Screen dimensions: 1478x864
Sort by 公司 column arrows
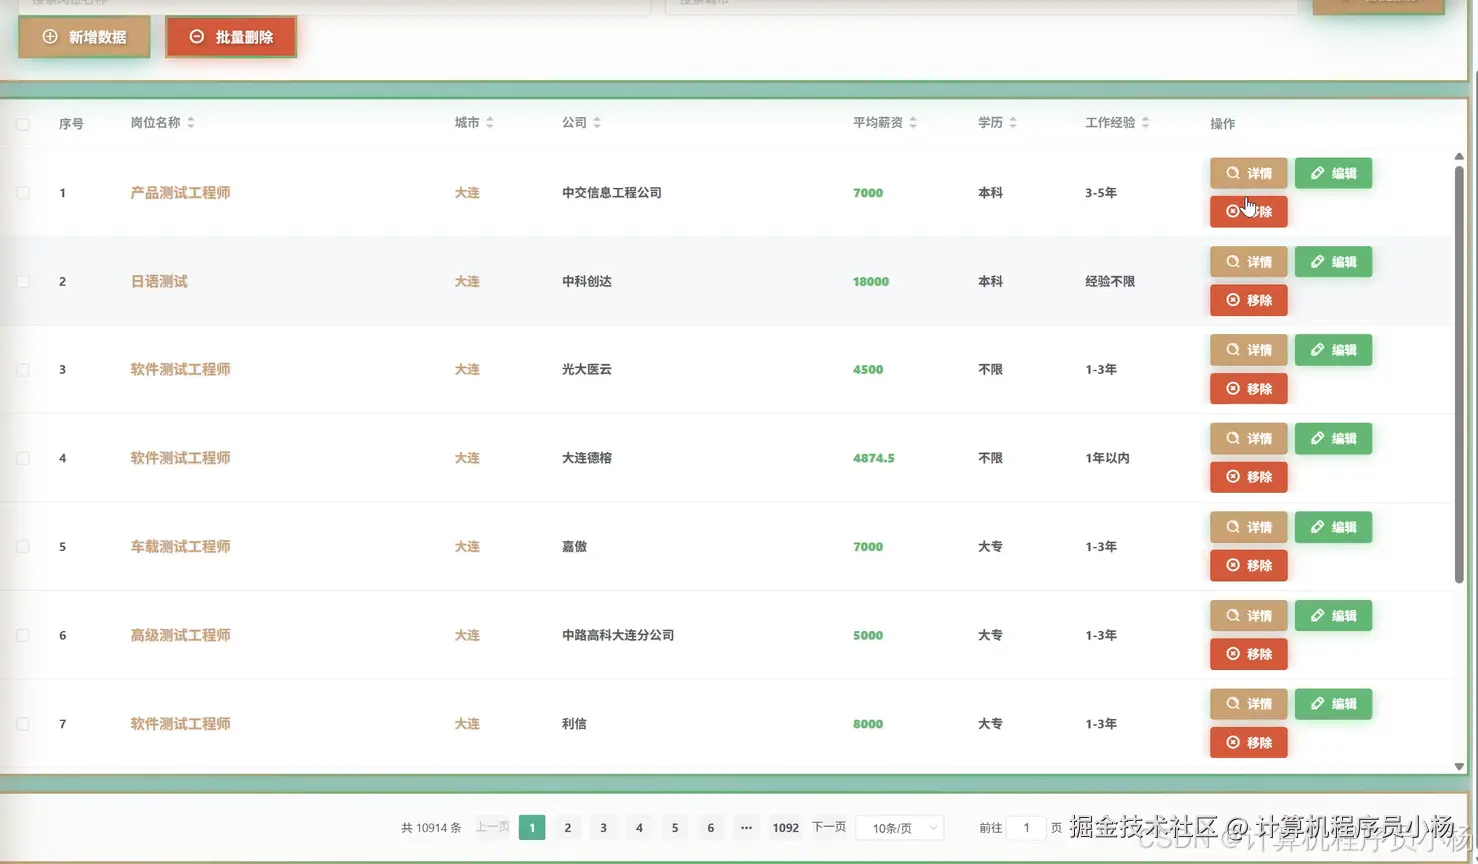(597, 123)
